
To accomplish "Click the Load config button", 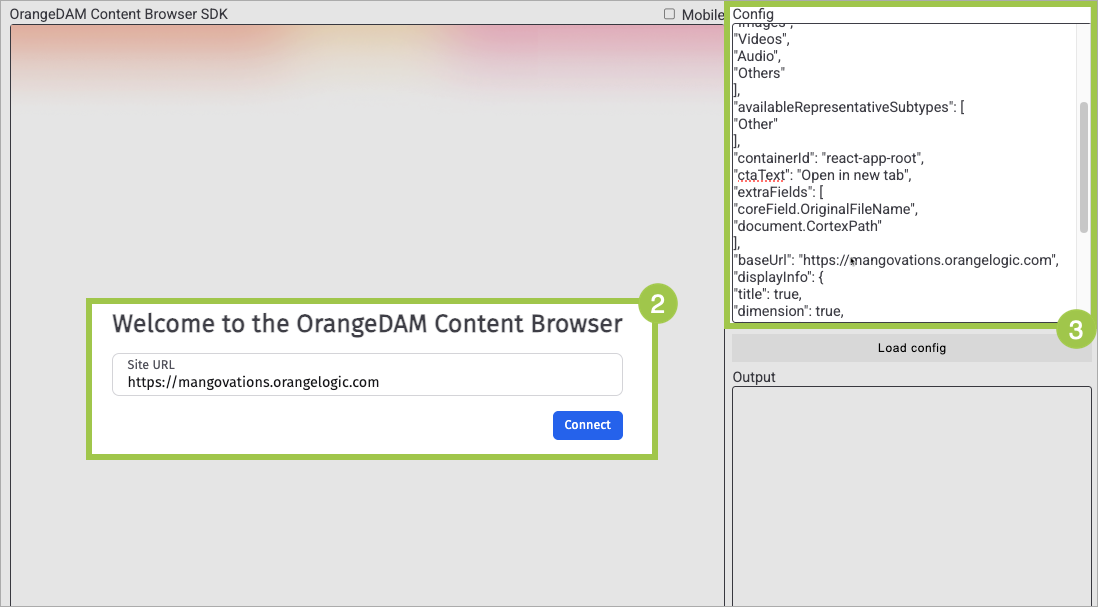I will [x=912, y=348].
